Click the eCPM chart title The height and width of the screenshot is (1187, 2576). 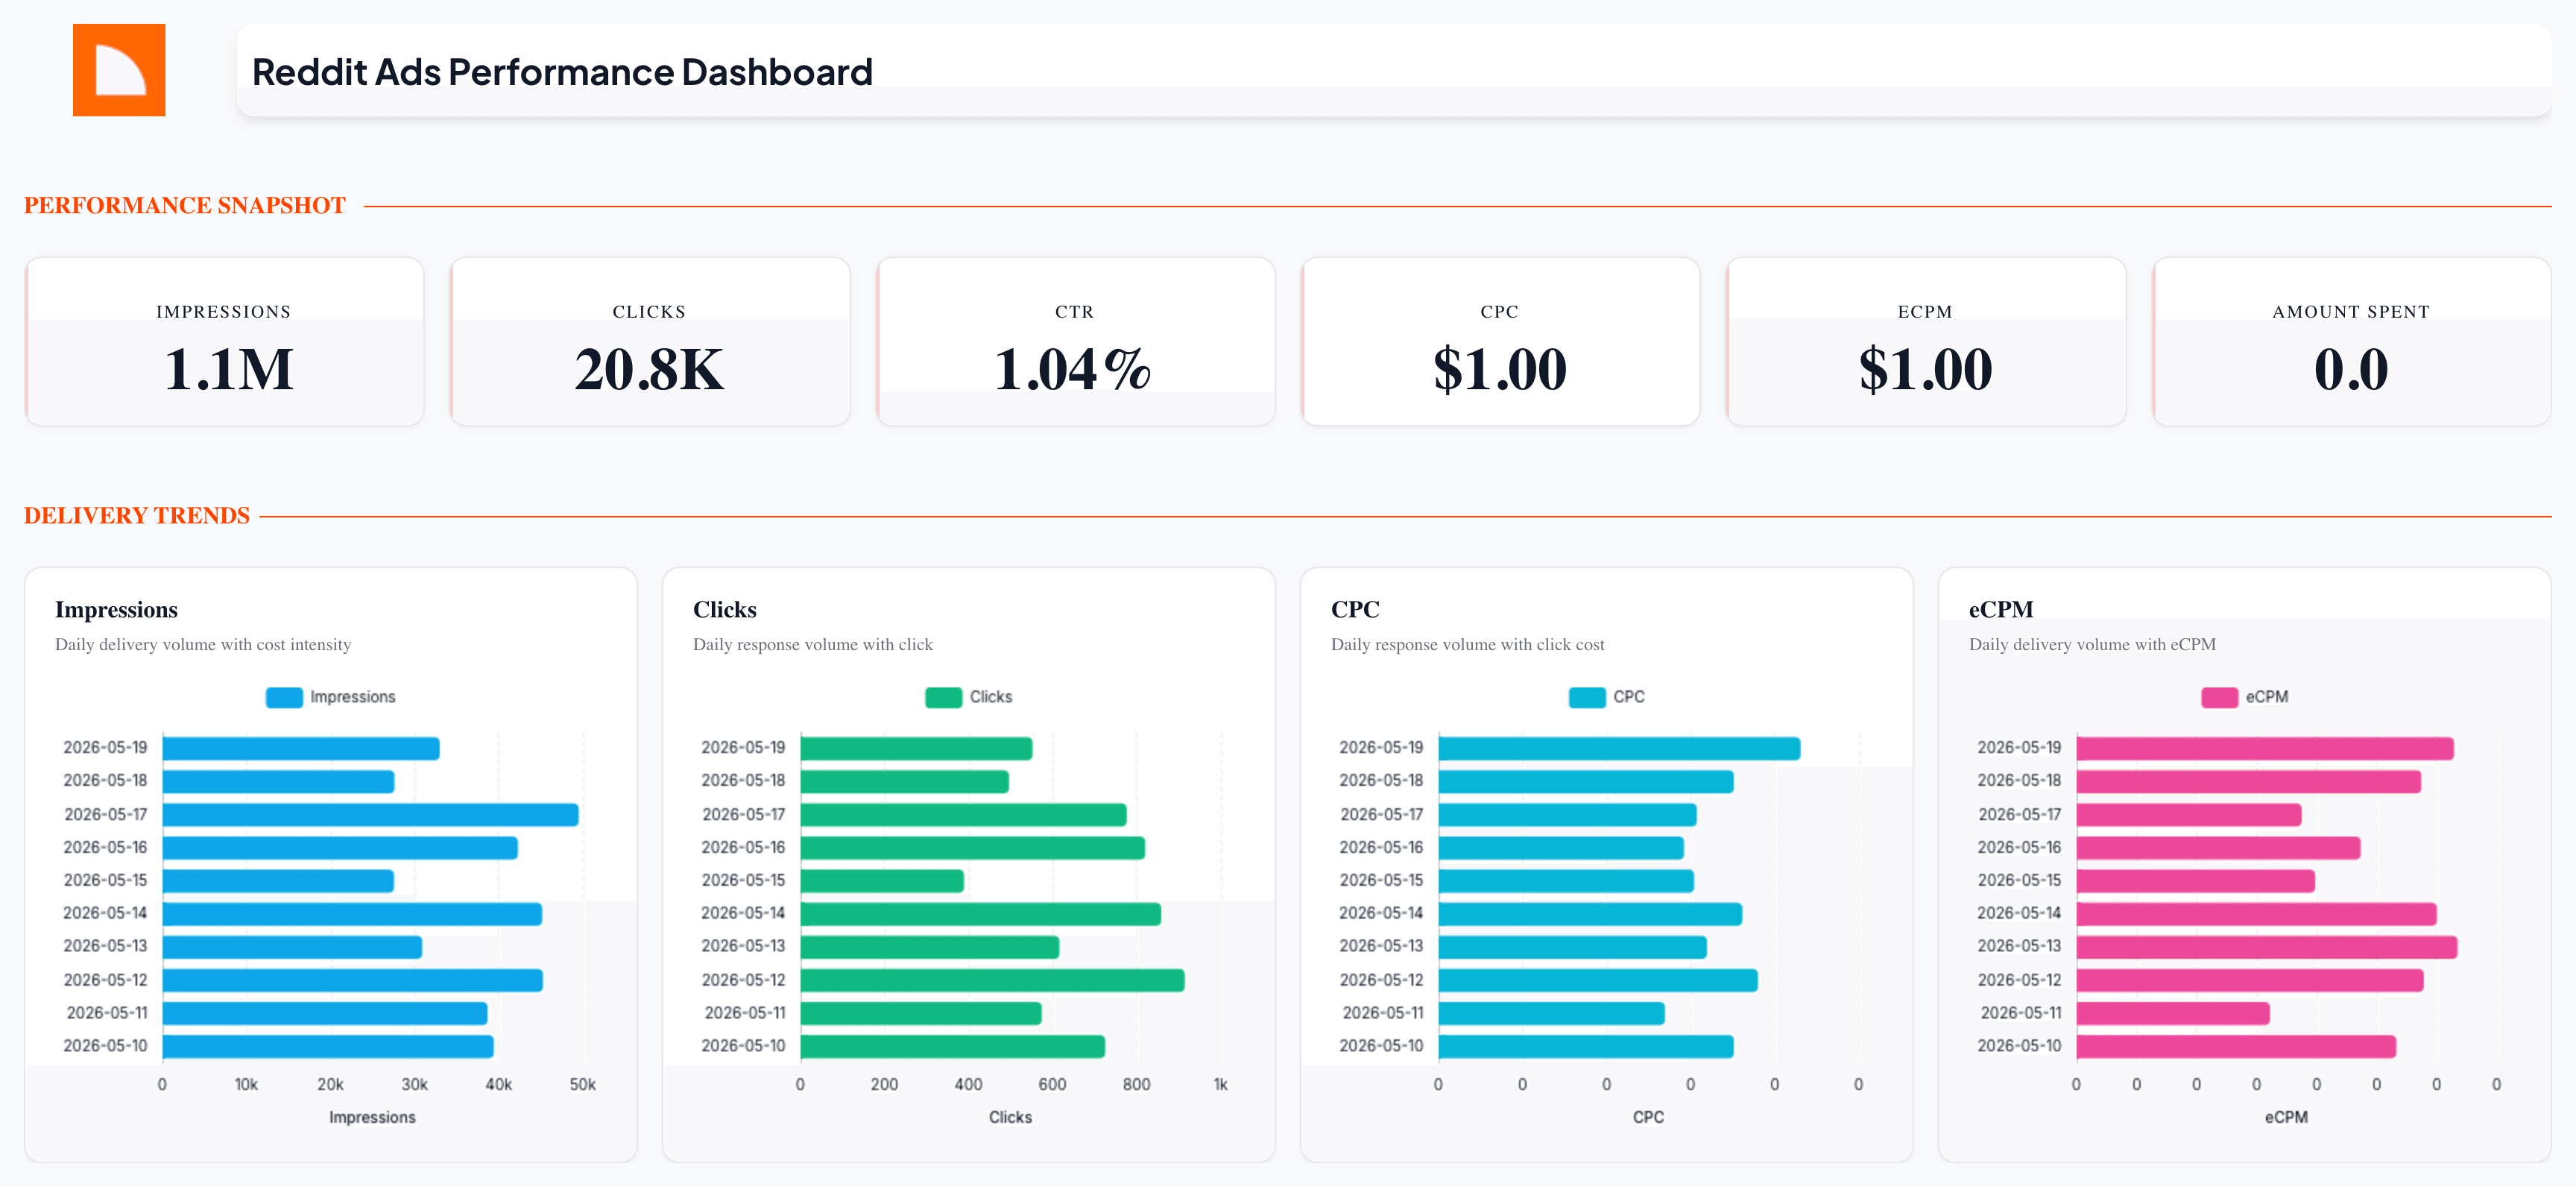coord(2001,609)
